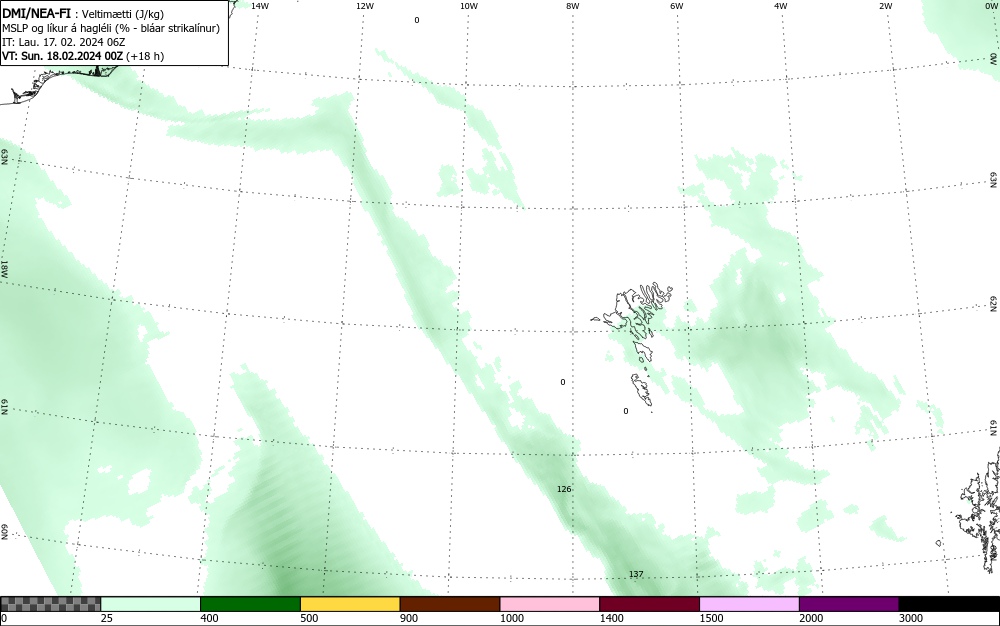The image size is (1000, 626).
Task: Select the purple 2000–3000 legend swatch
Action: (x=849, y=604)
